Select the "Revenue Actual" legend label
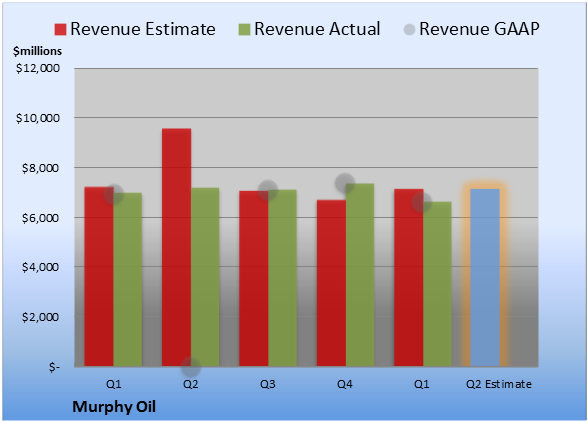The image size is (588, 422). tap(317, 29)
